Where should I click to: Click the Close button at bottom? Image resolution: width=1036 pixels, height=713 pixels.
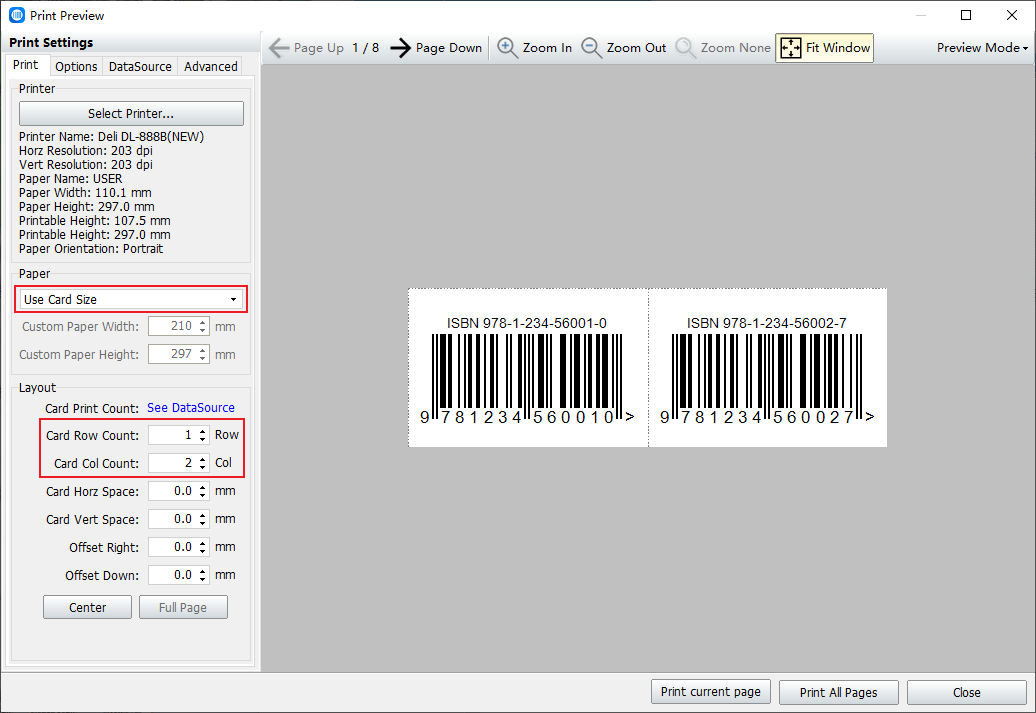[x=967, y=692]
